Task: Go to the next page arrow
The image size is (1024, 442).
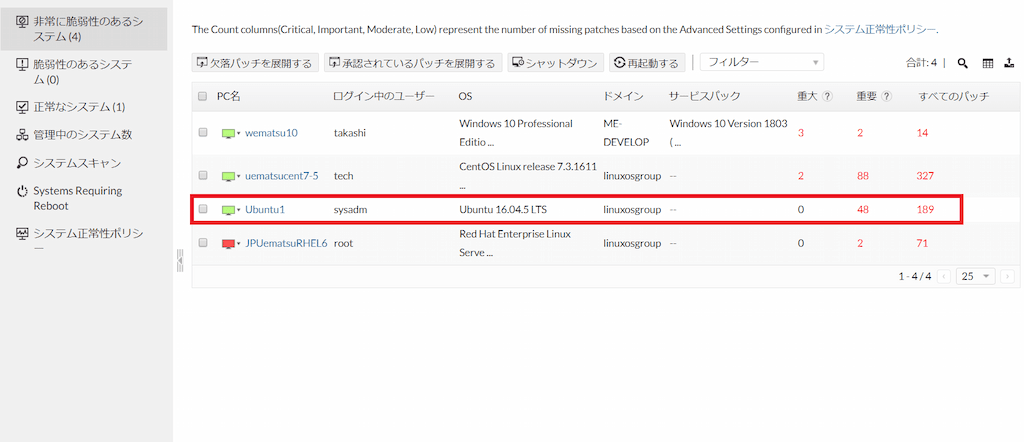Action: coord(1007,276)
